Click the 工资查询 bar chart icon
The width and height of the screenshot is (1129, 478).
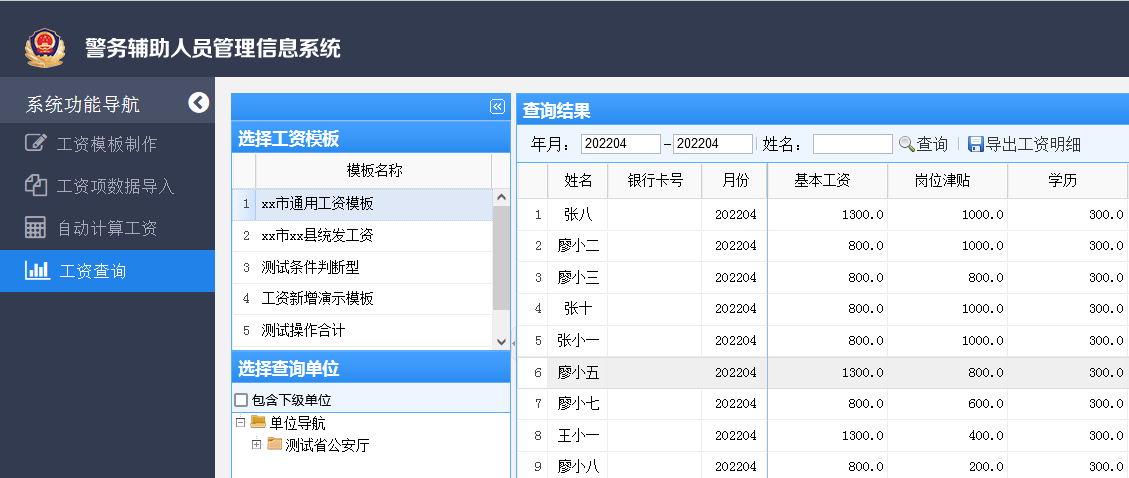click(x=37, y=270)
